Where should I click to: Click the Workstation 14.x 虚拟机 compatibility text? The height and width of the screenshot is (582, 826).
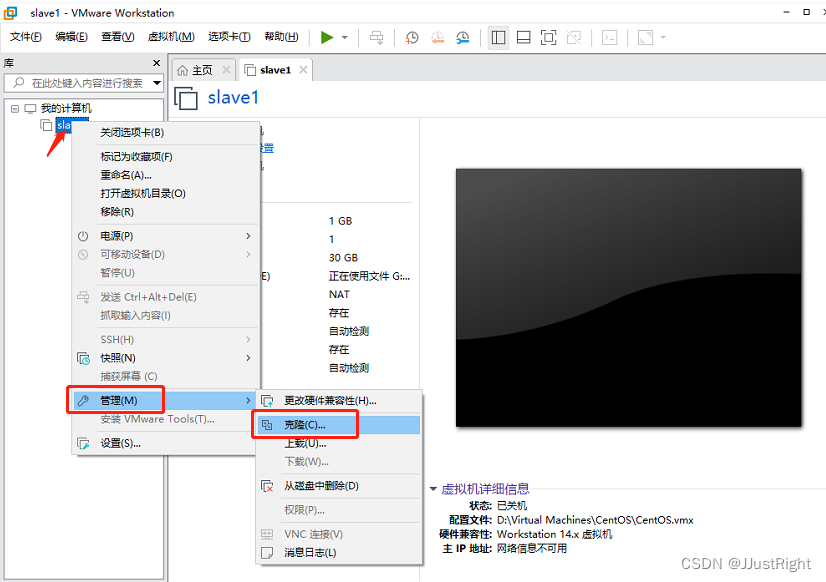click(x=555, y=535)
